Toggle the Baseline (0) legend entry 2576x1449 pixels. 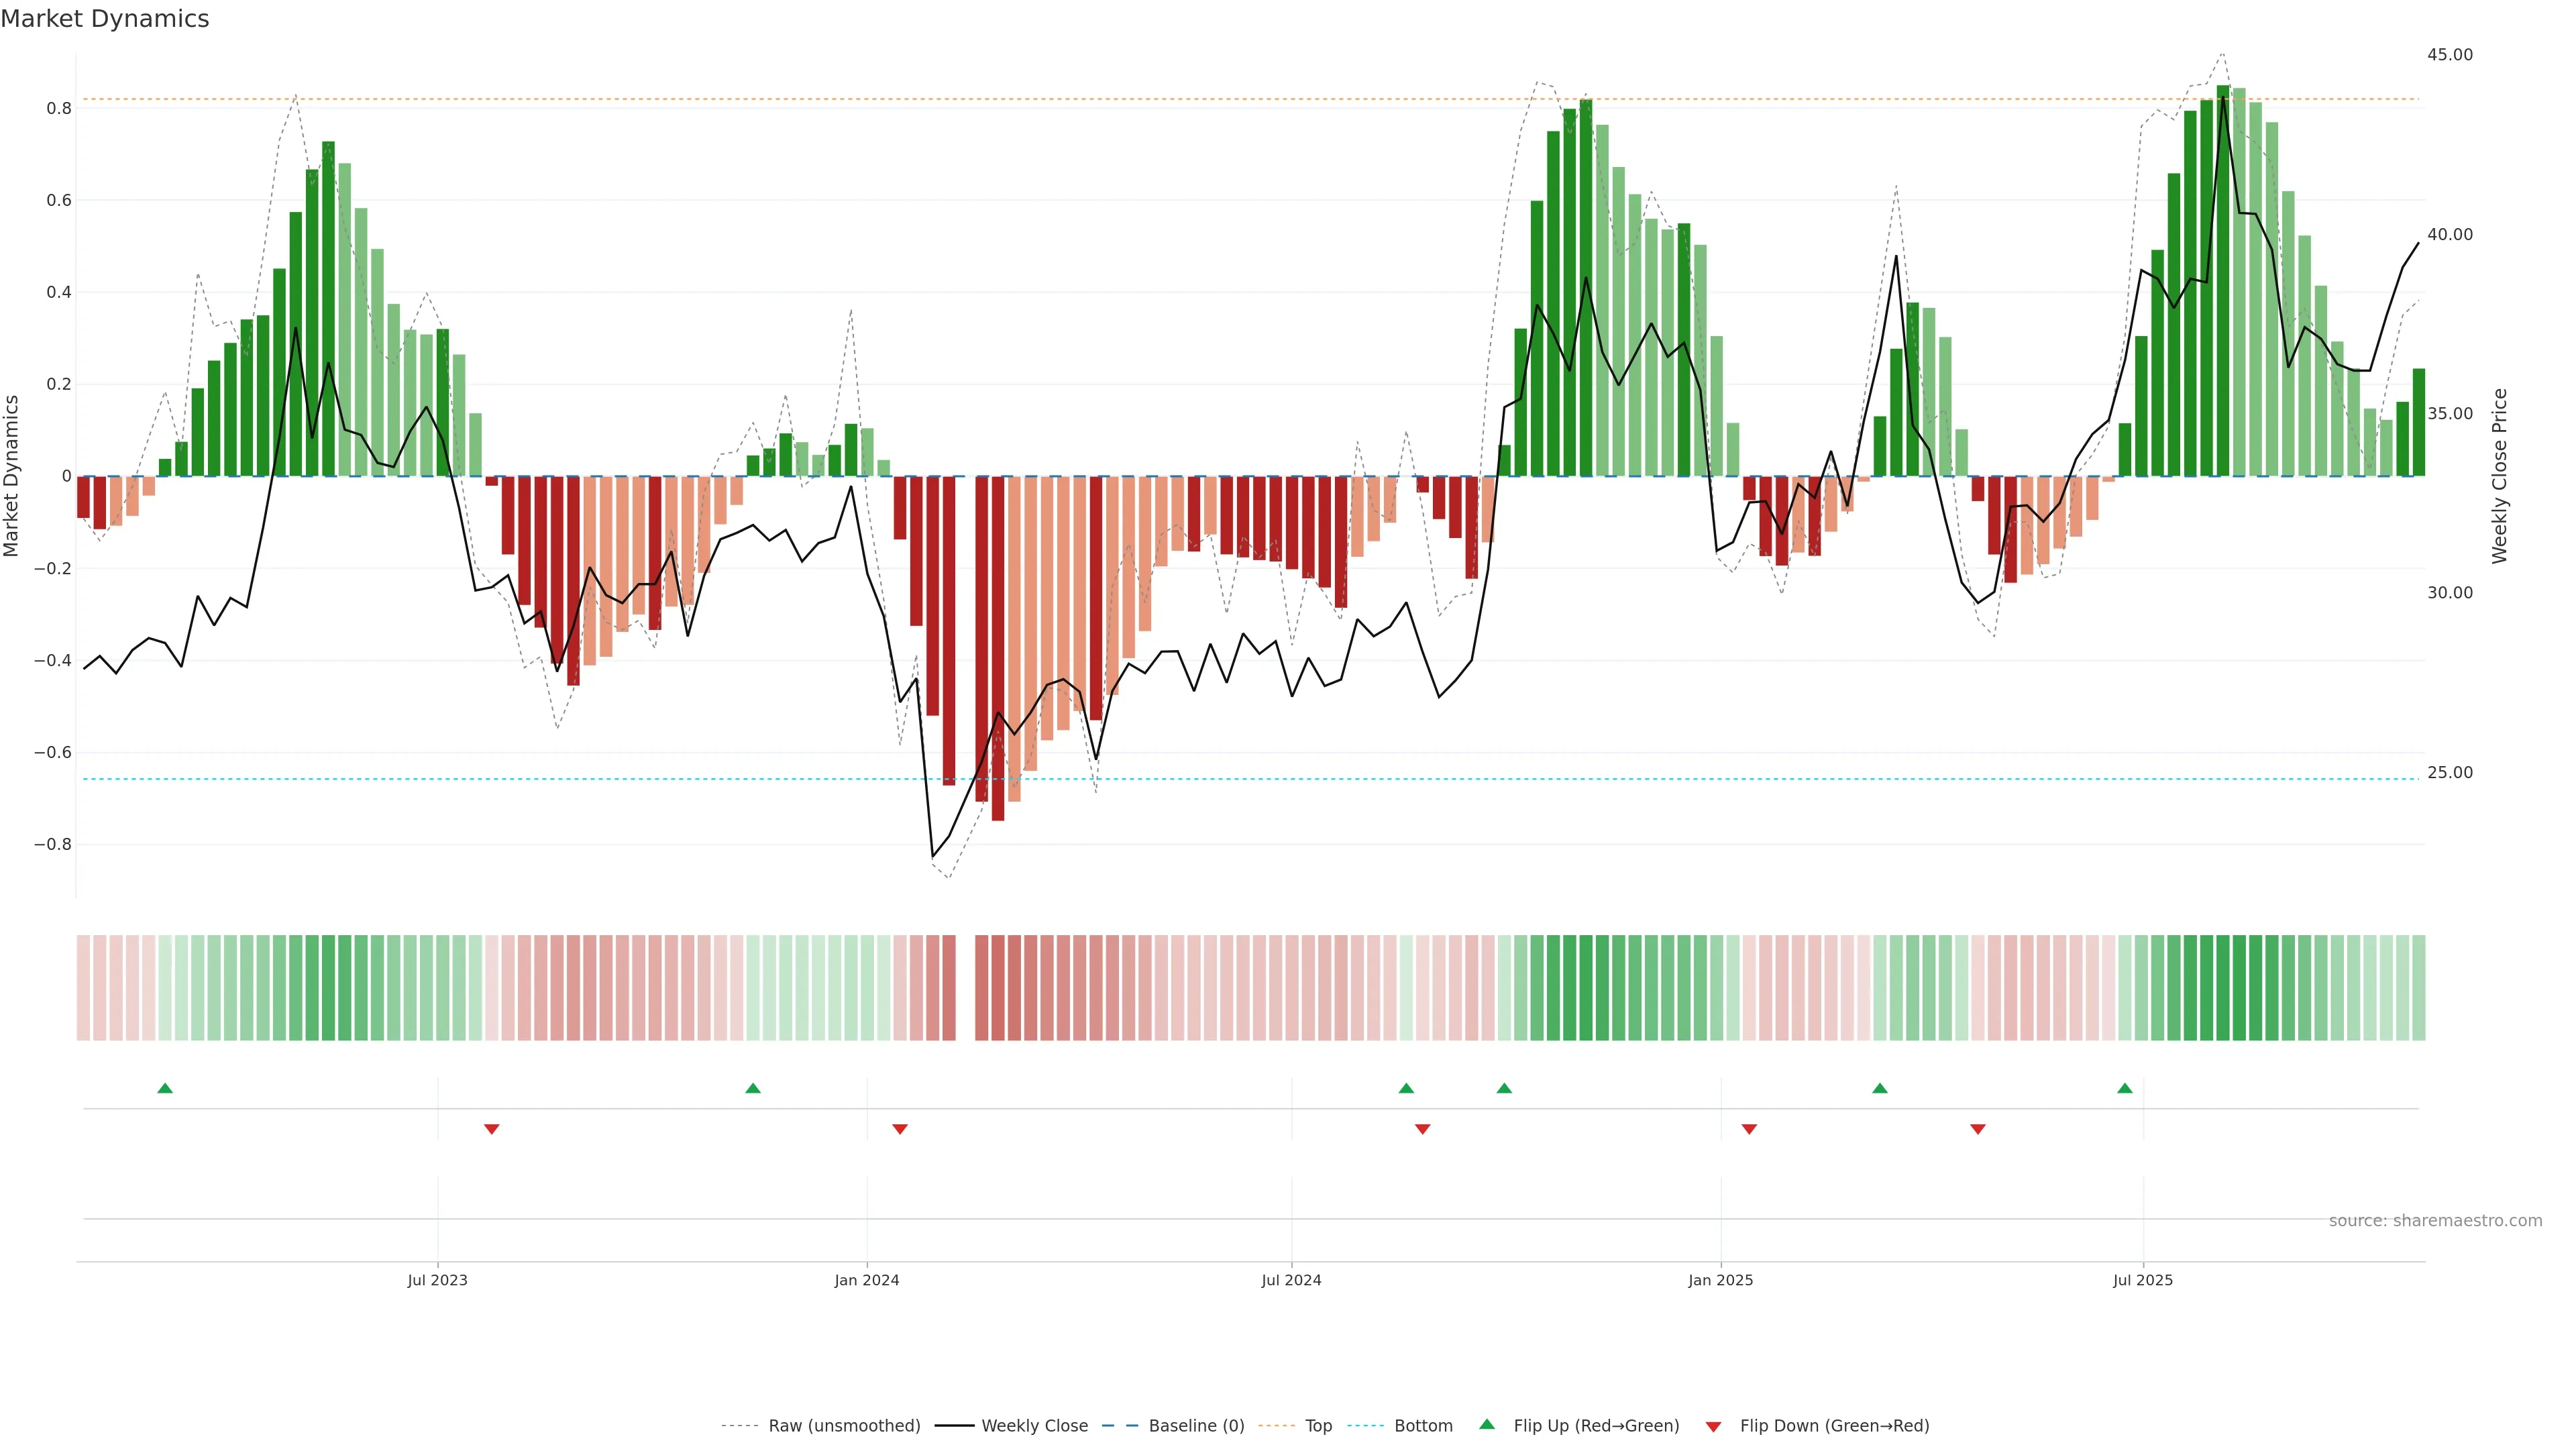1196,1426
